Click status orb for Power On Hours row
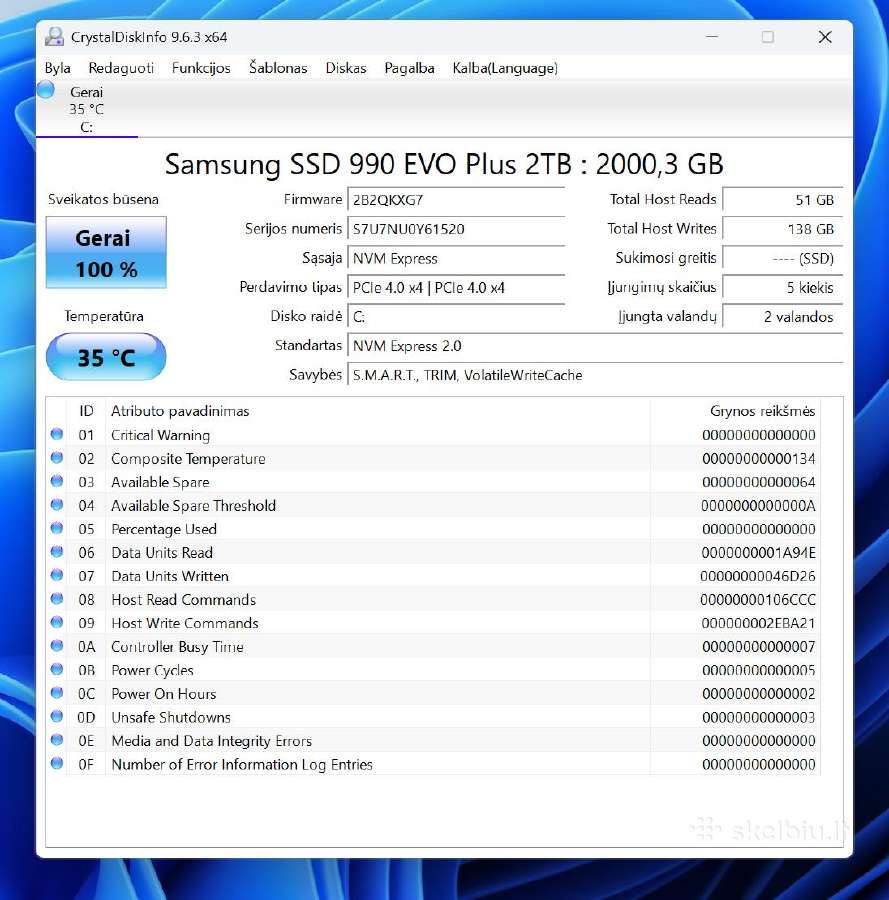Viewport: 889px width, 900px height. coord(57,693)
